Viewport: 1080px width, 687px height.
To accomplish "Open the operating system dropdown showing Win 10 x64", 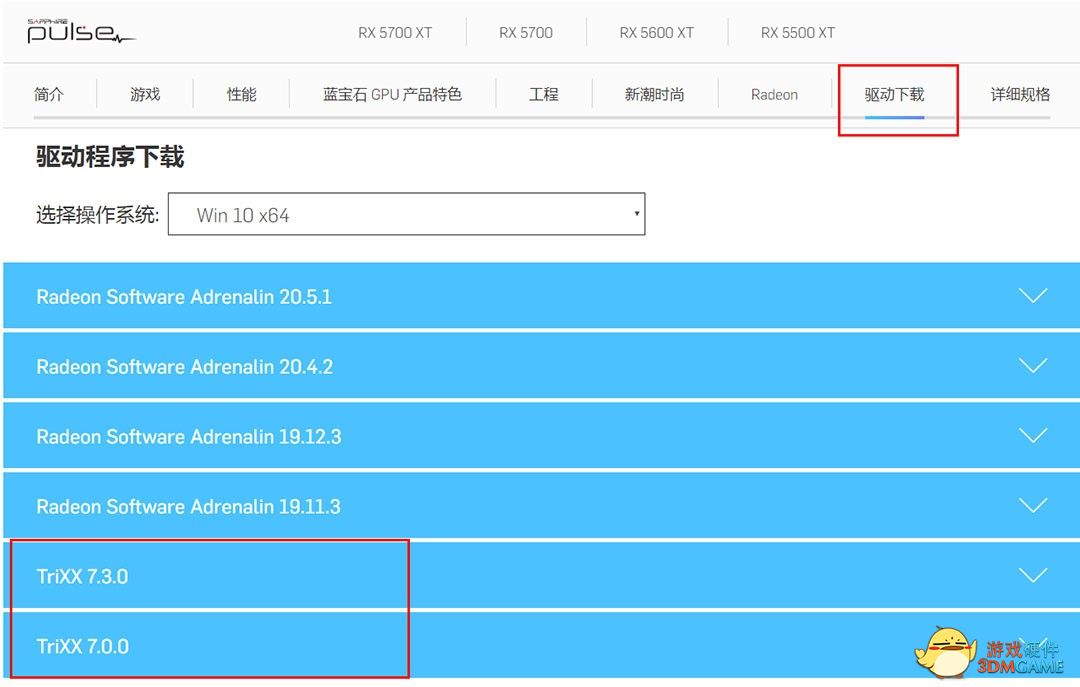I will coord(406,214).
